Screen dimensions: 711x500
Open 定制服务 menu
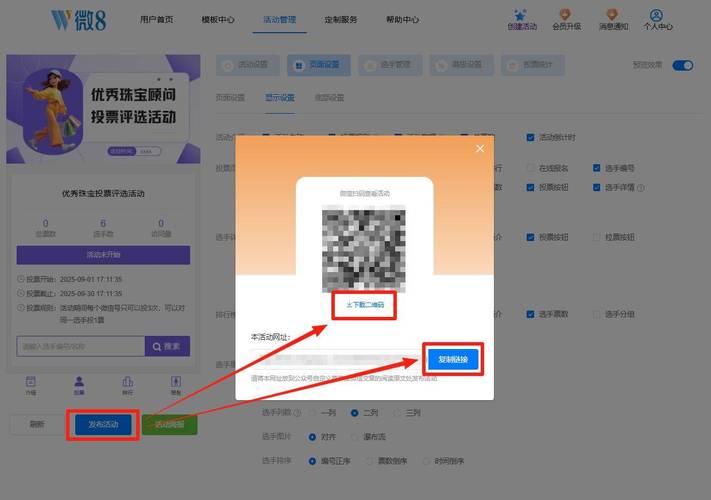tap(341, 19)
